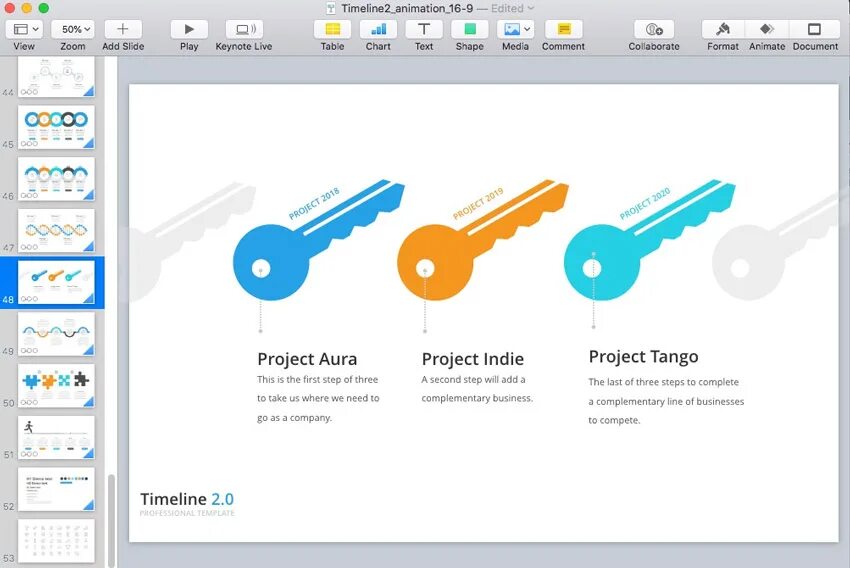
Task: Select the PROJECT 2020 label
Action: tap(645, 203)
